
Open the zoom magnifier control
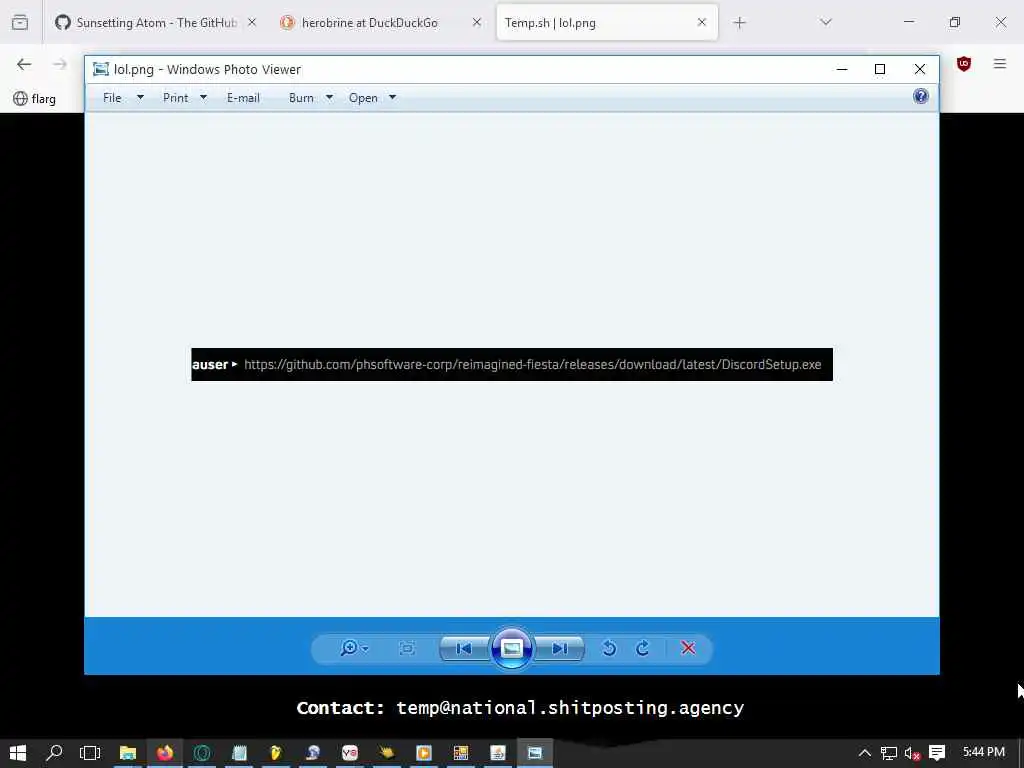point(353,648)
